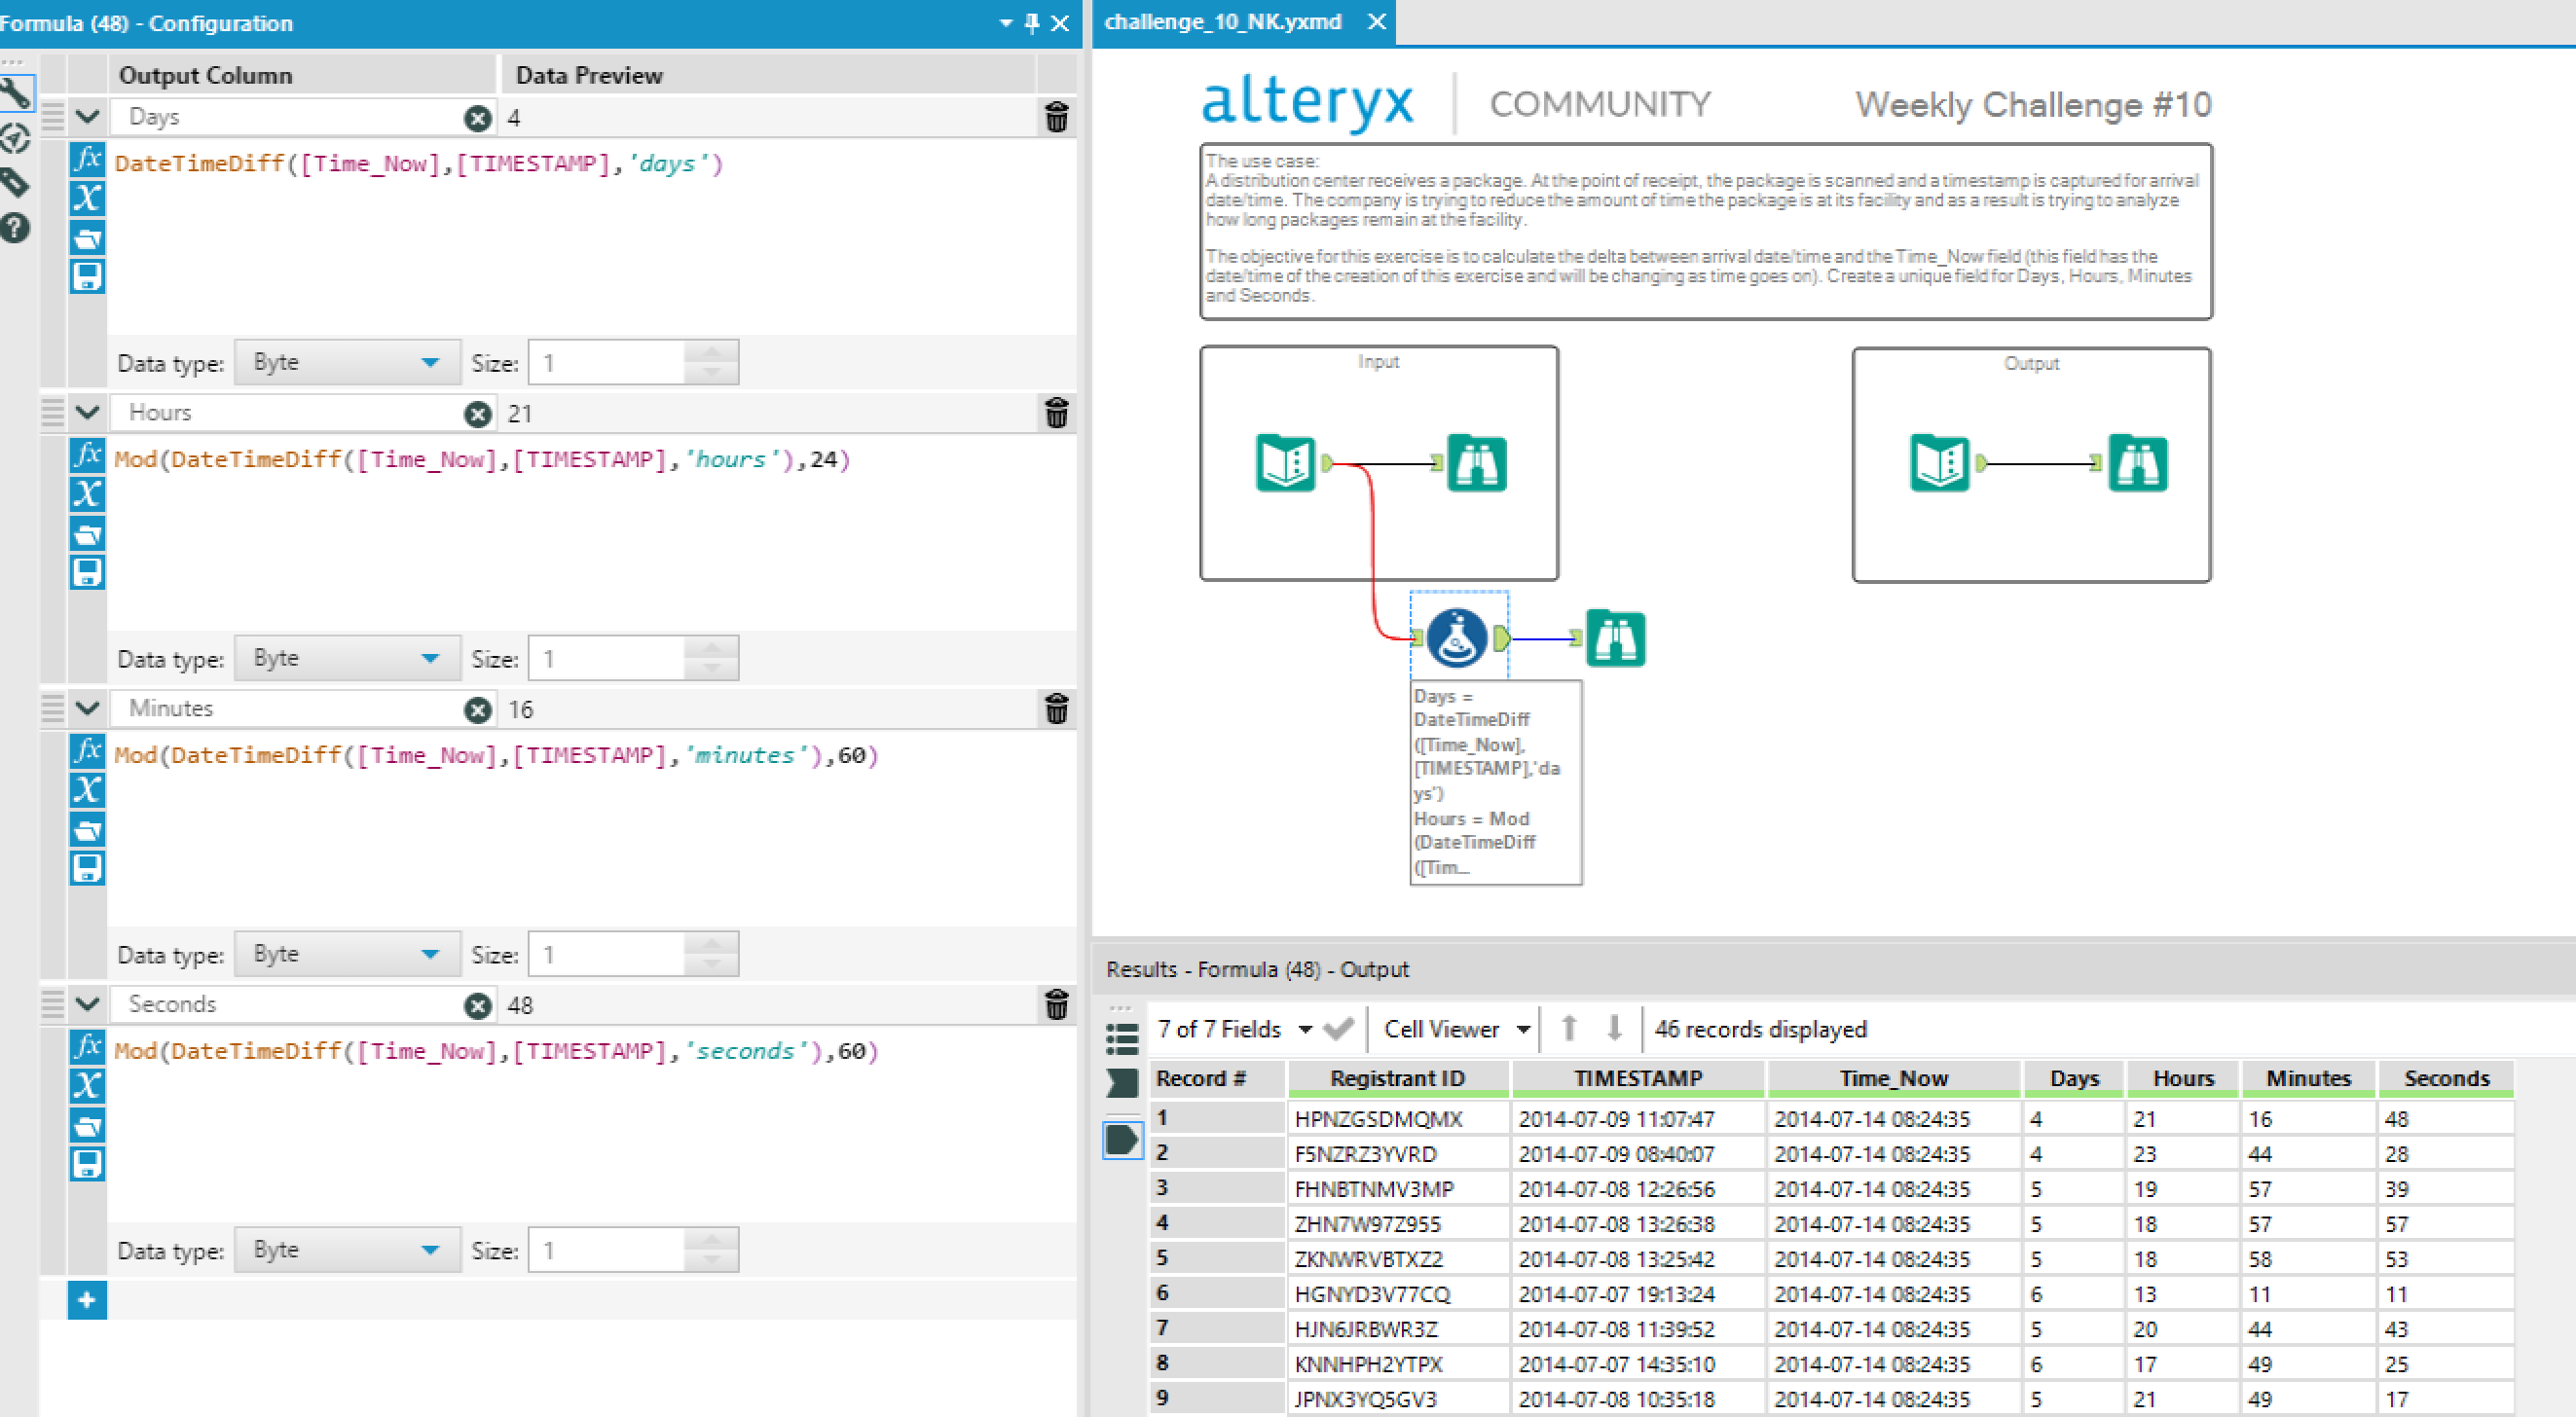This screenshot has width=2576, height=1417.
Task: Delete the Seconds expression with its trash button
Action: pos(1056,1006)
